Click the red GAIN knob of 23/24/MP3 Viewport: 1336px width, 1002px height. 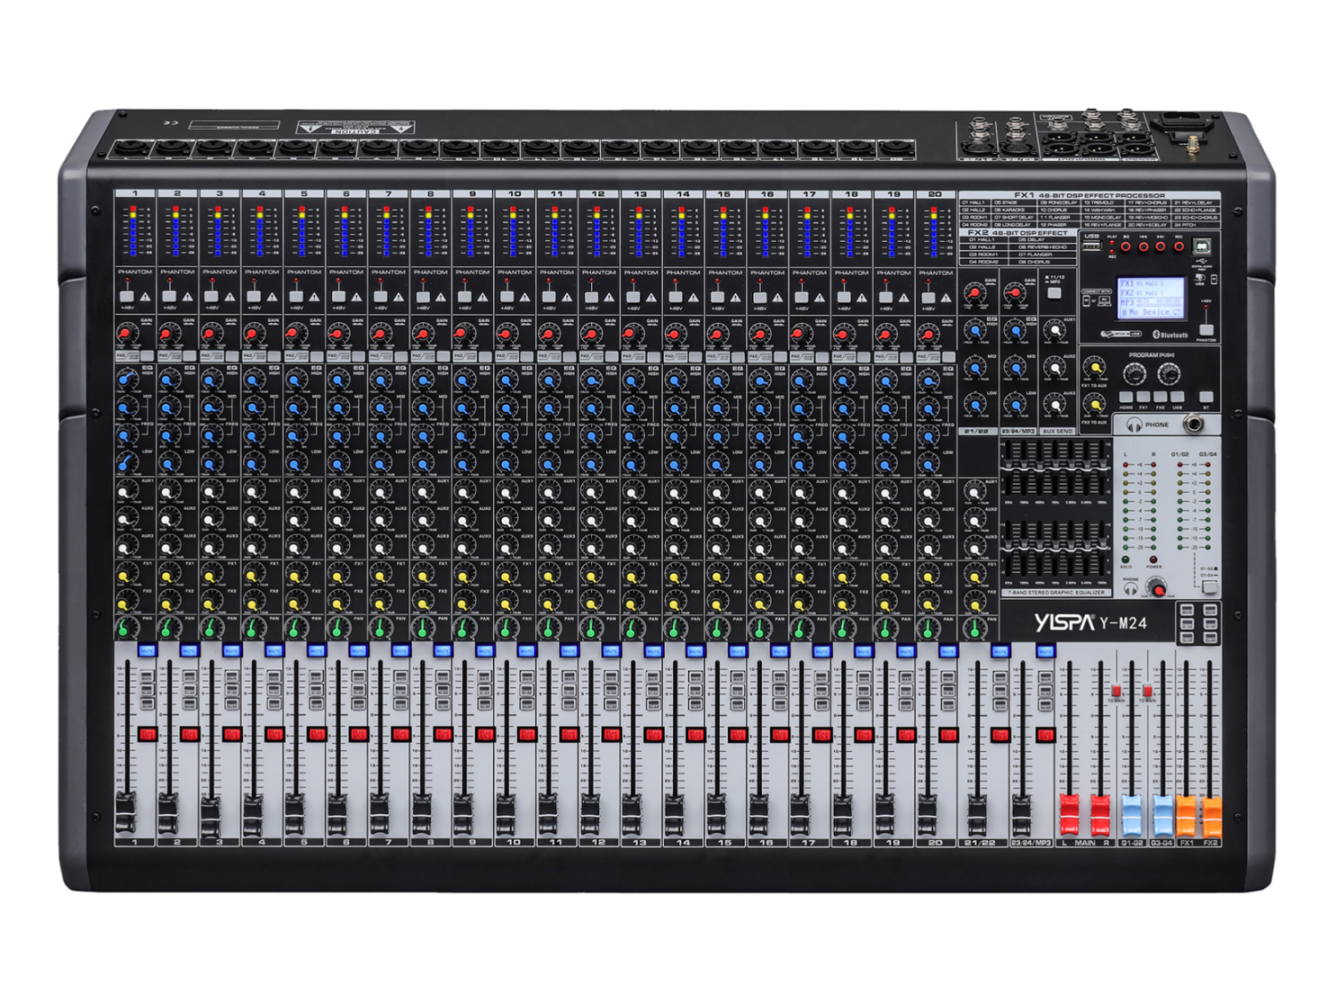[x=1015, y=294]
